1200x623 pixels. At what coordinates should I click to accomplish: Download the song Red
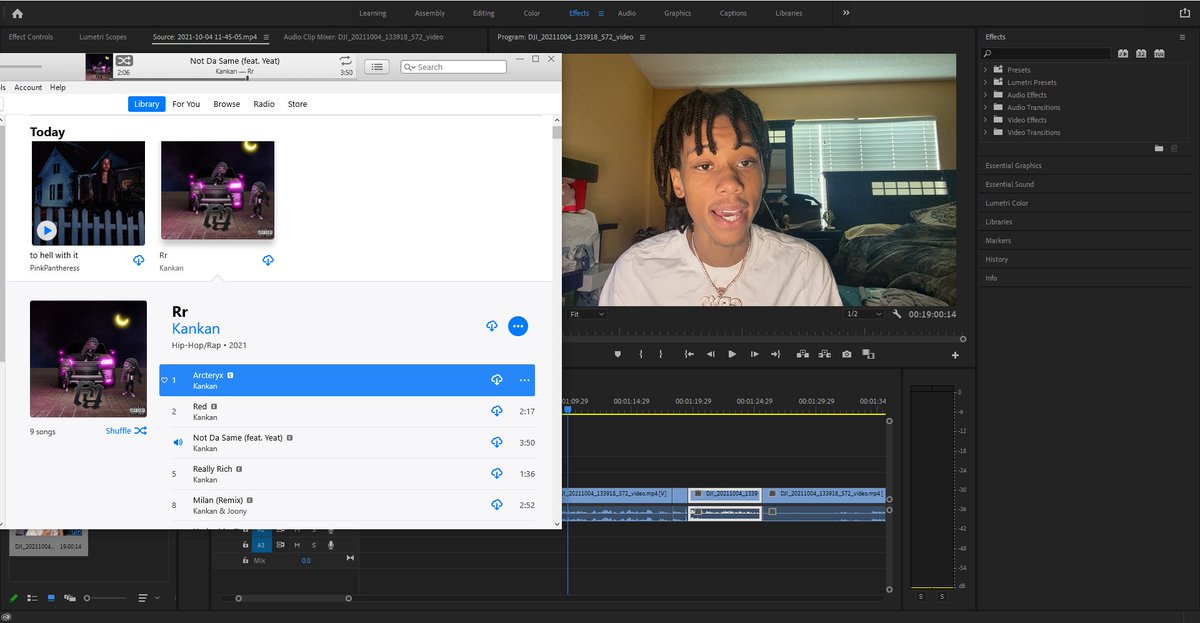497,411
